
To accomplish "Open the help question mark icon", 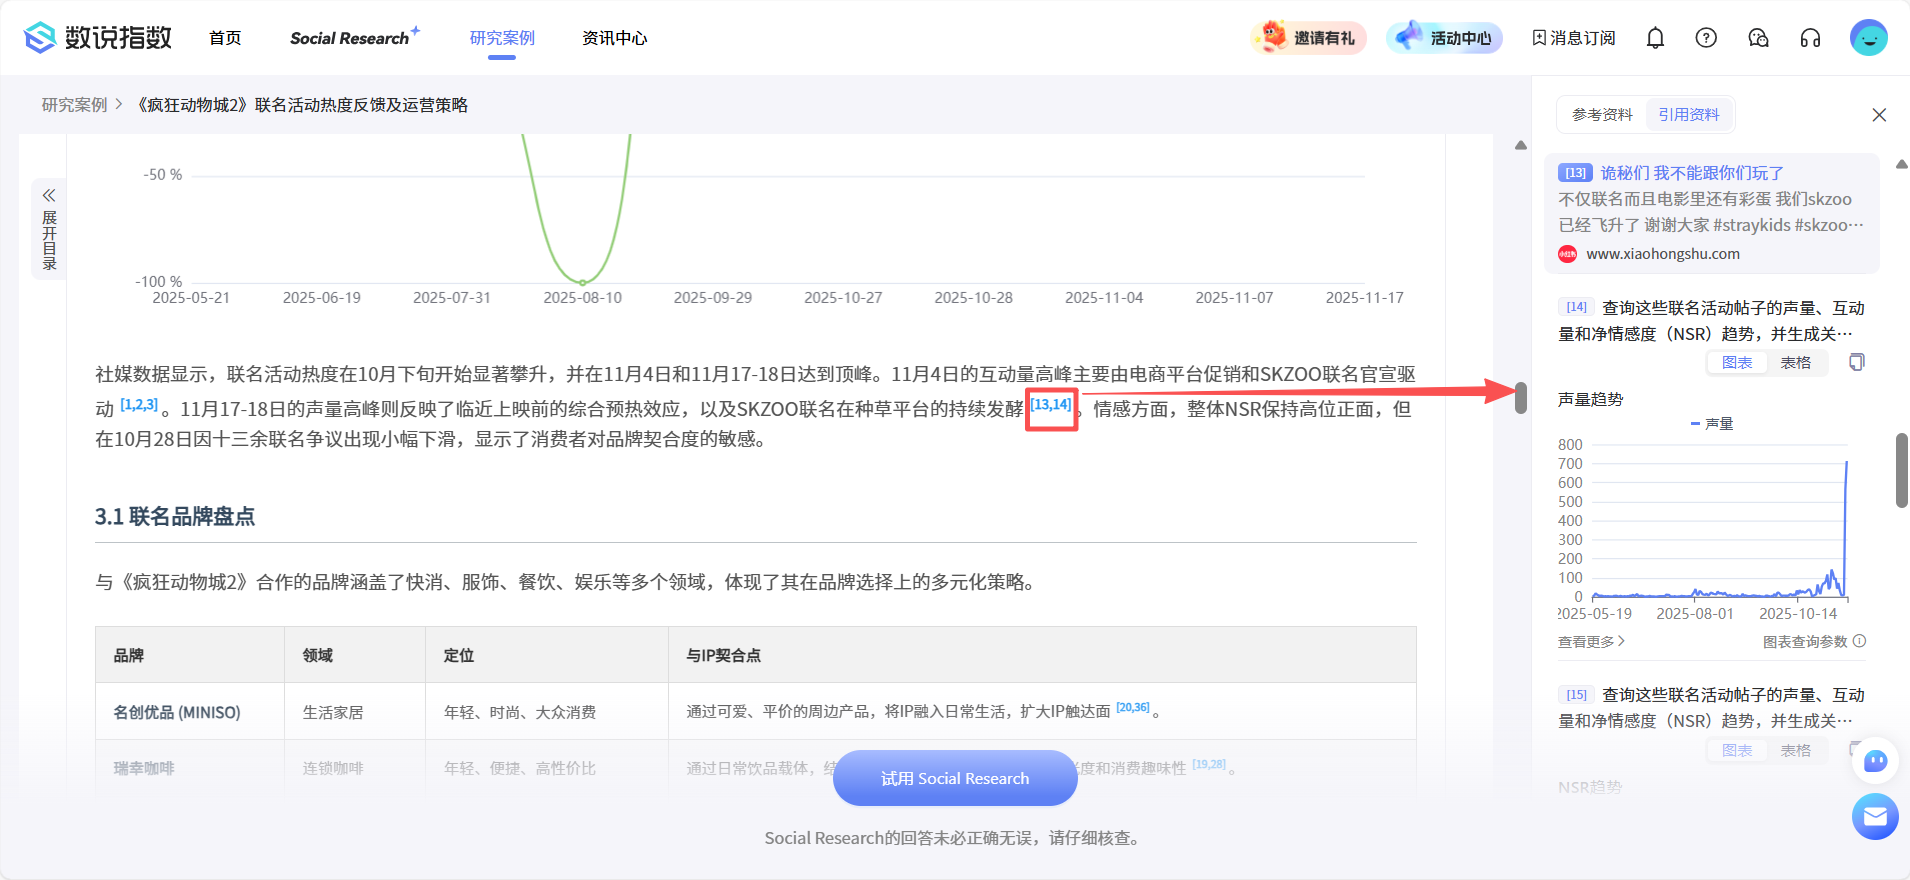I will point(1706,38).
